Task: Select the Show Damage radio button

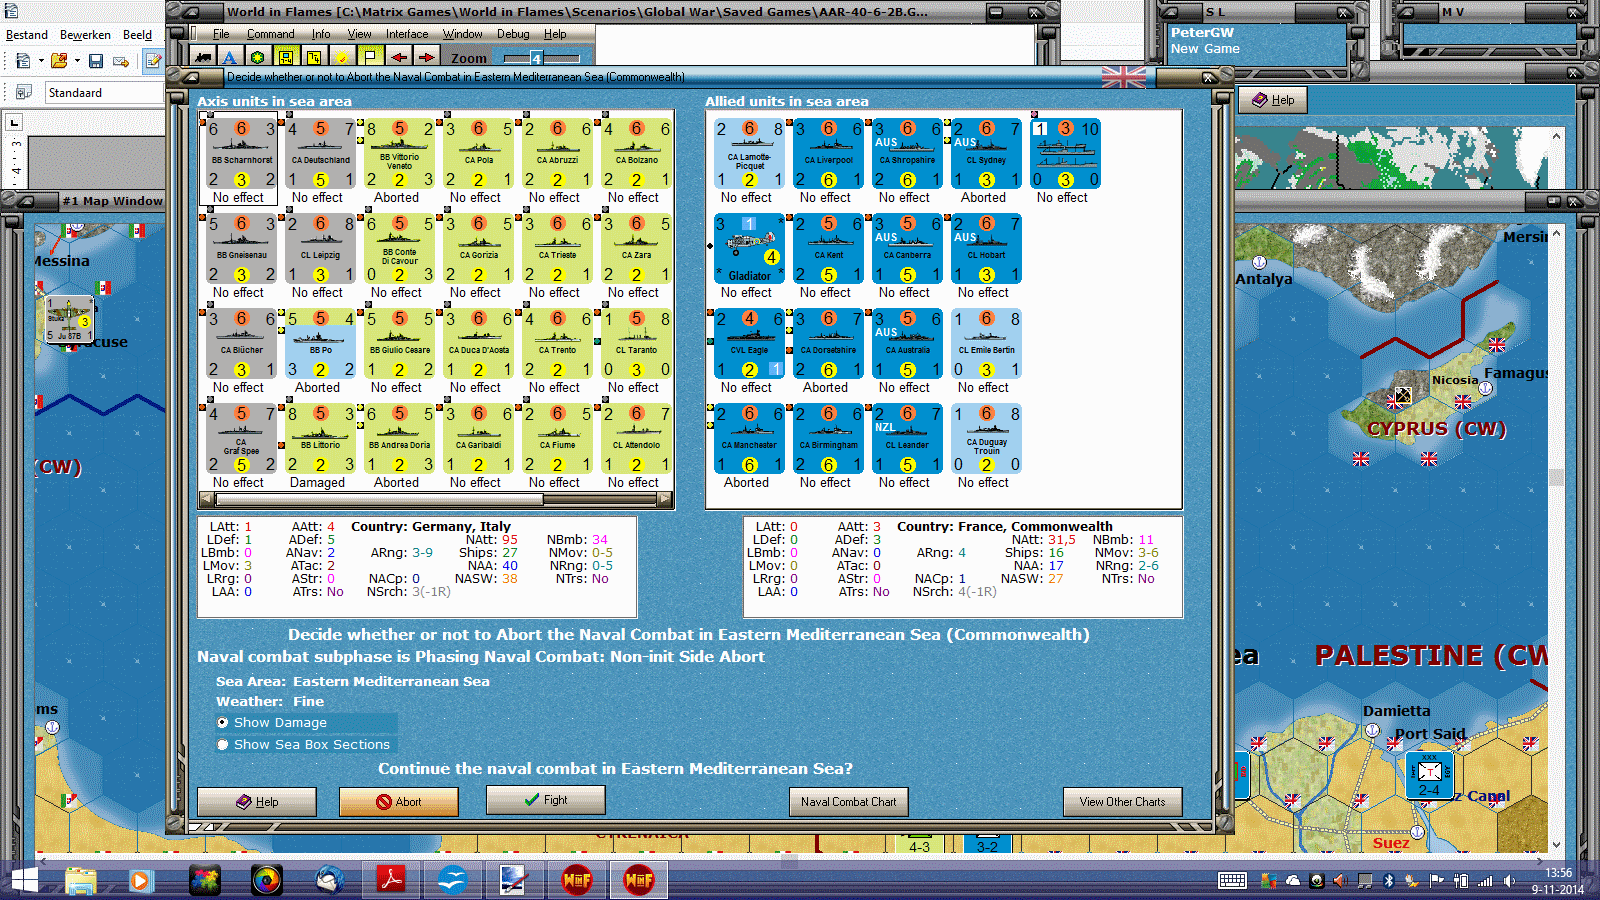Action: click(223, 722)
